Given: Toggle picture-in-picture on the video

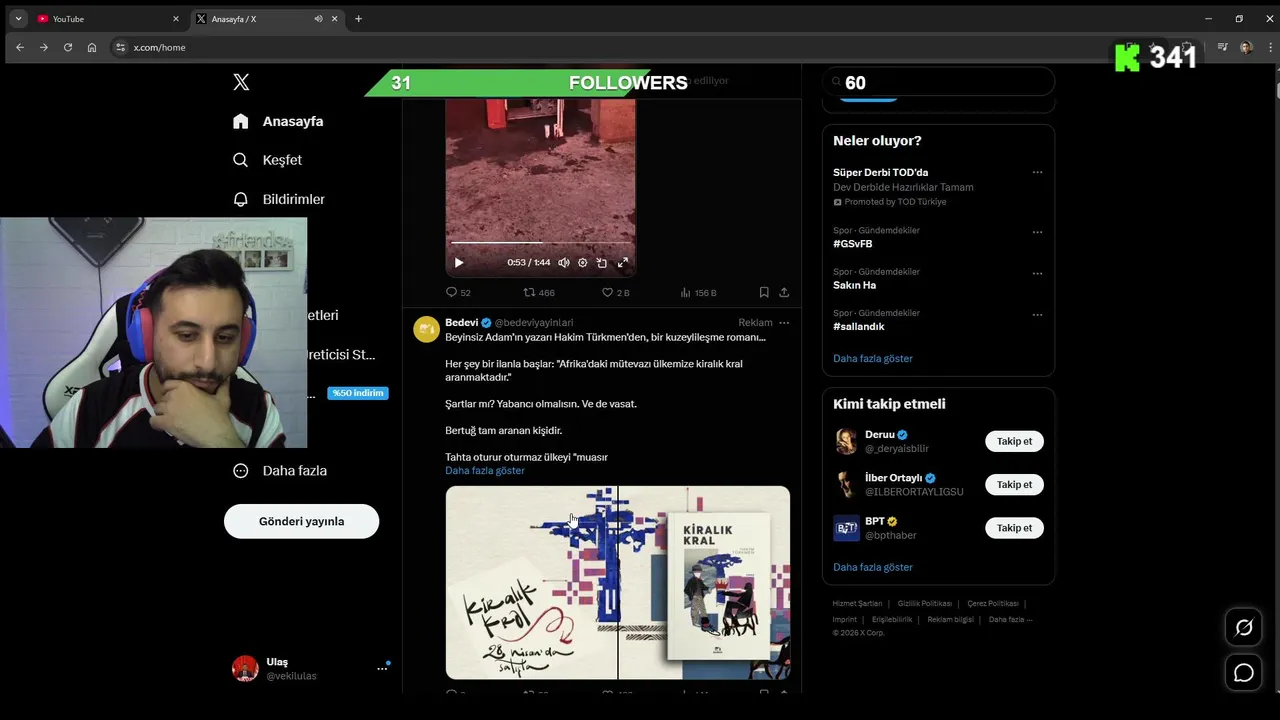Looking at the screenshot, I should 602,263.
